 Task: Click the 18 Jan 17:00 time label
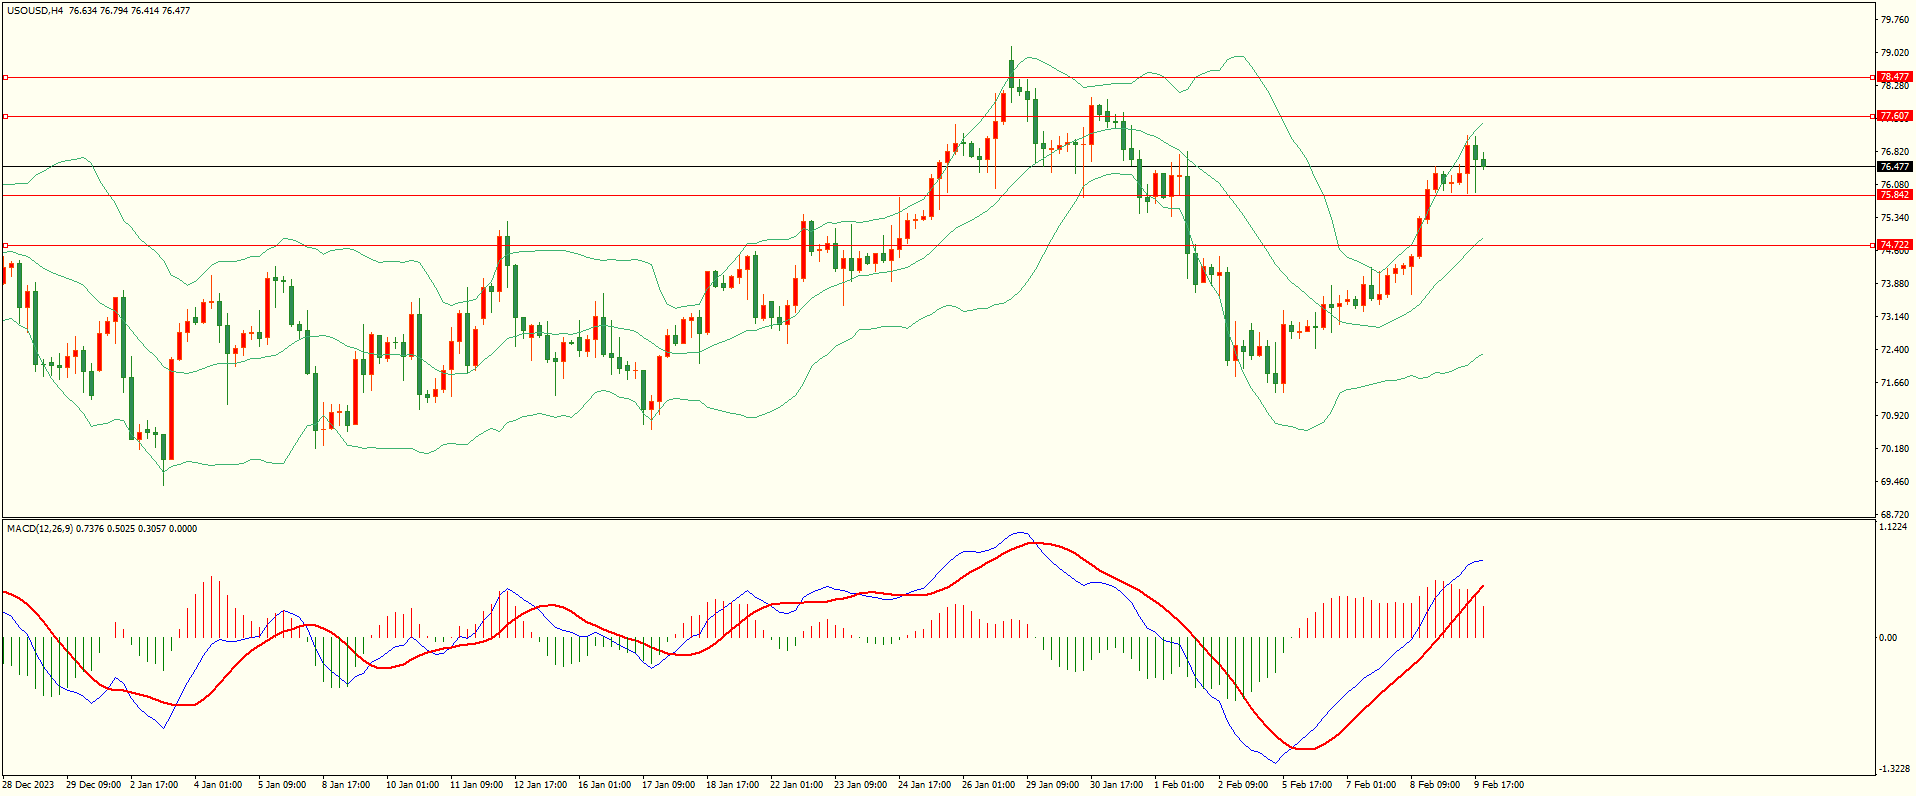[x=733, y=785]
